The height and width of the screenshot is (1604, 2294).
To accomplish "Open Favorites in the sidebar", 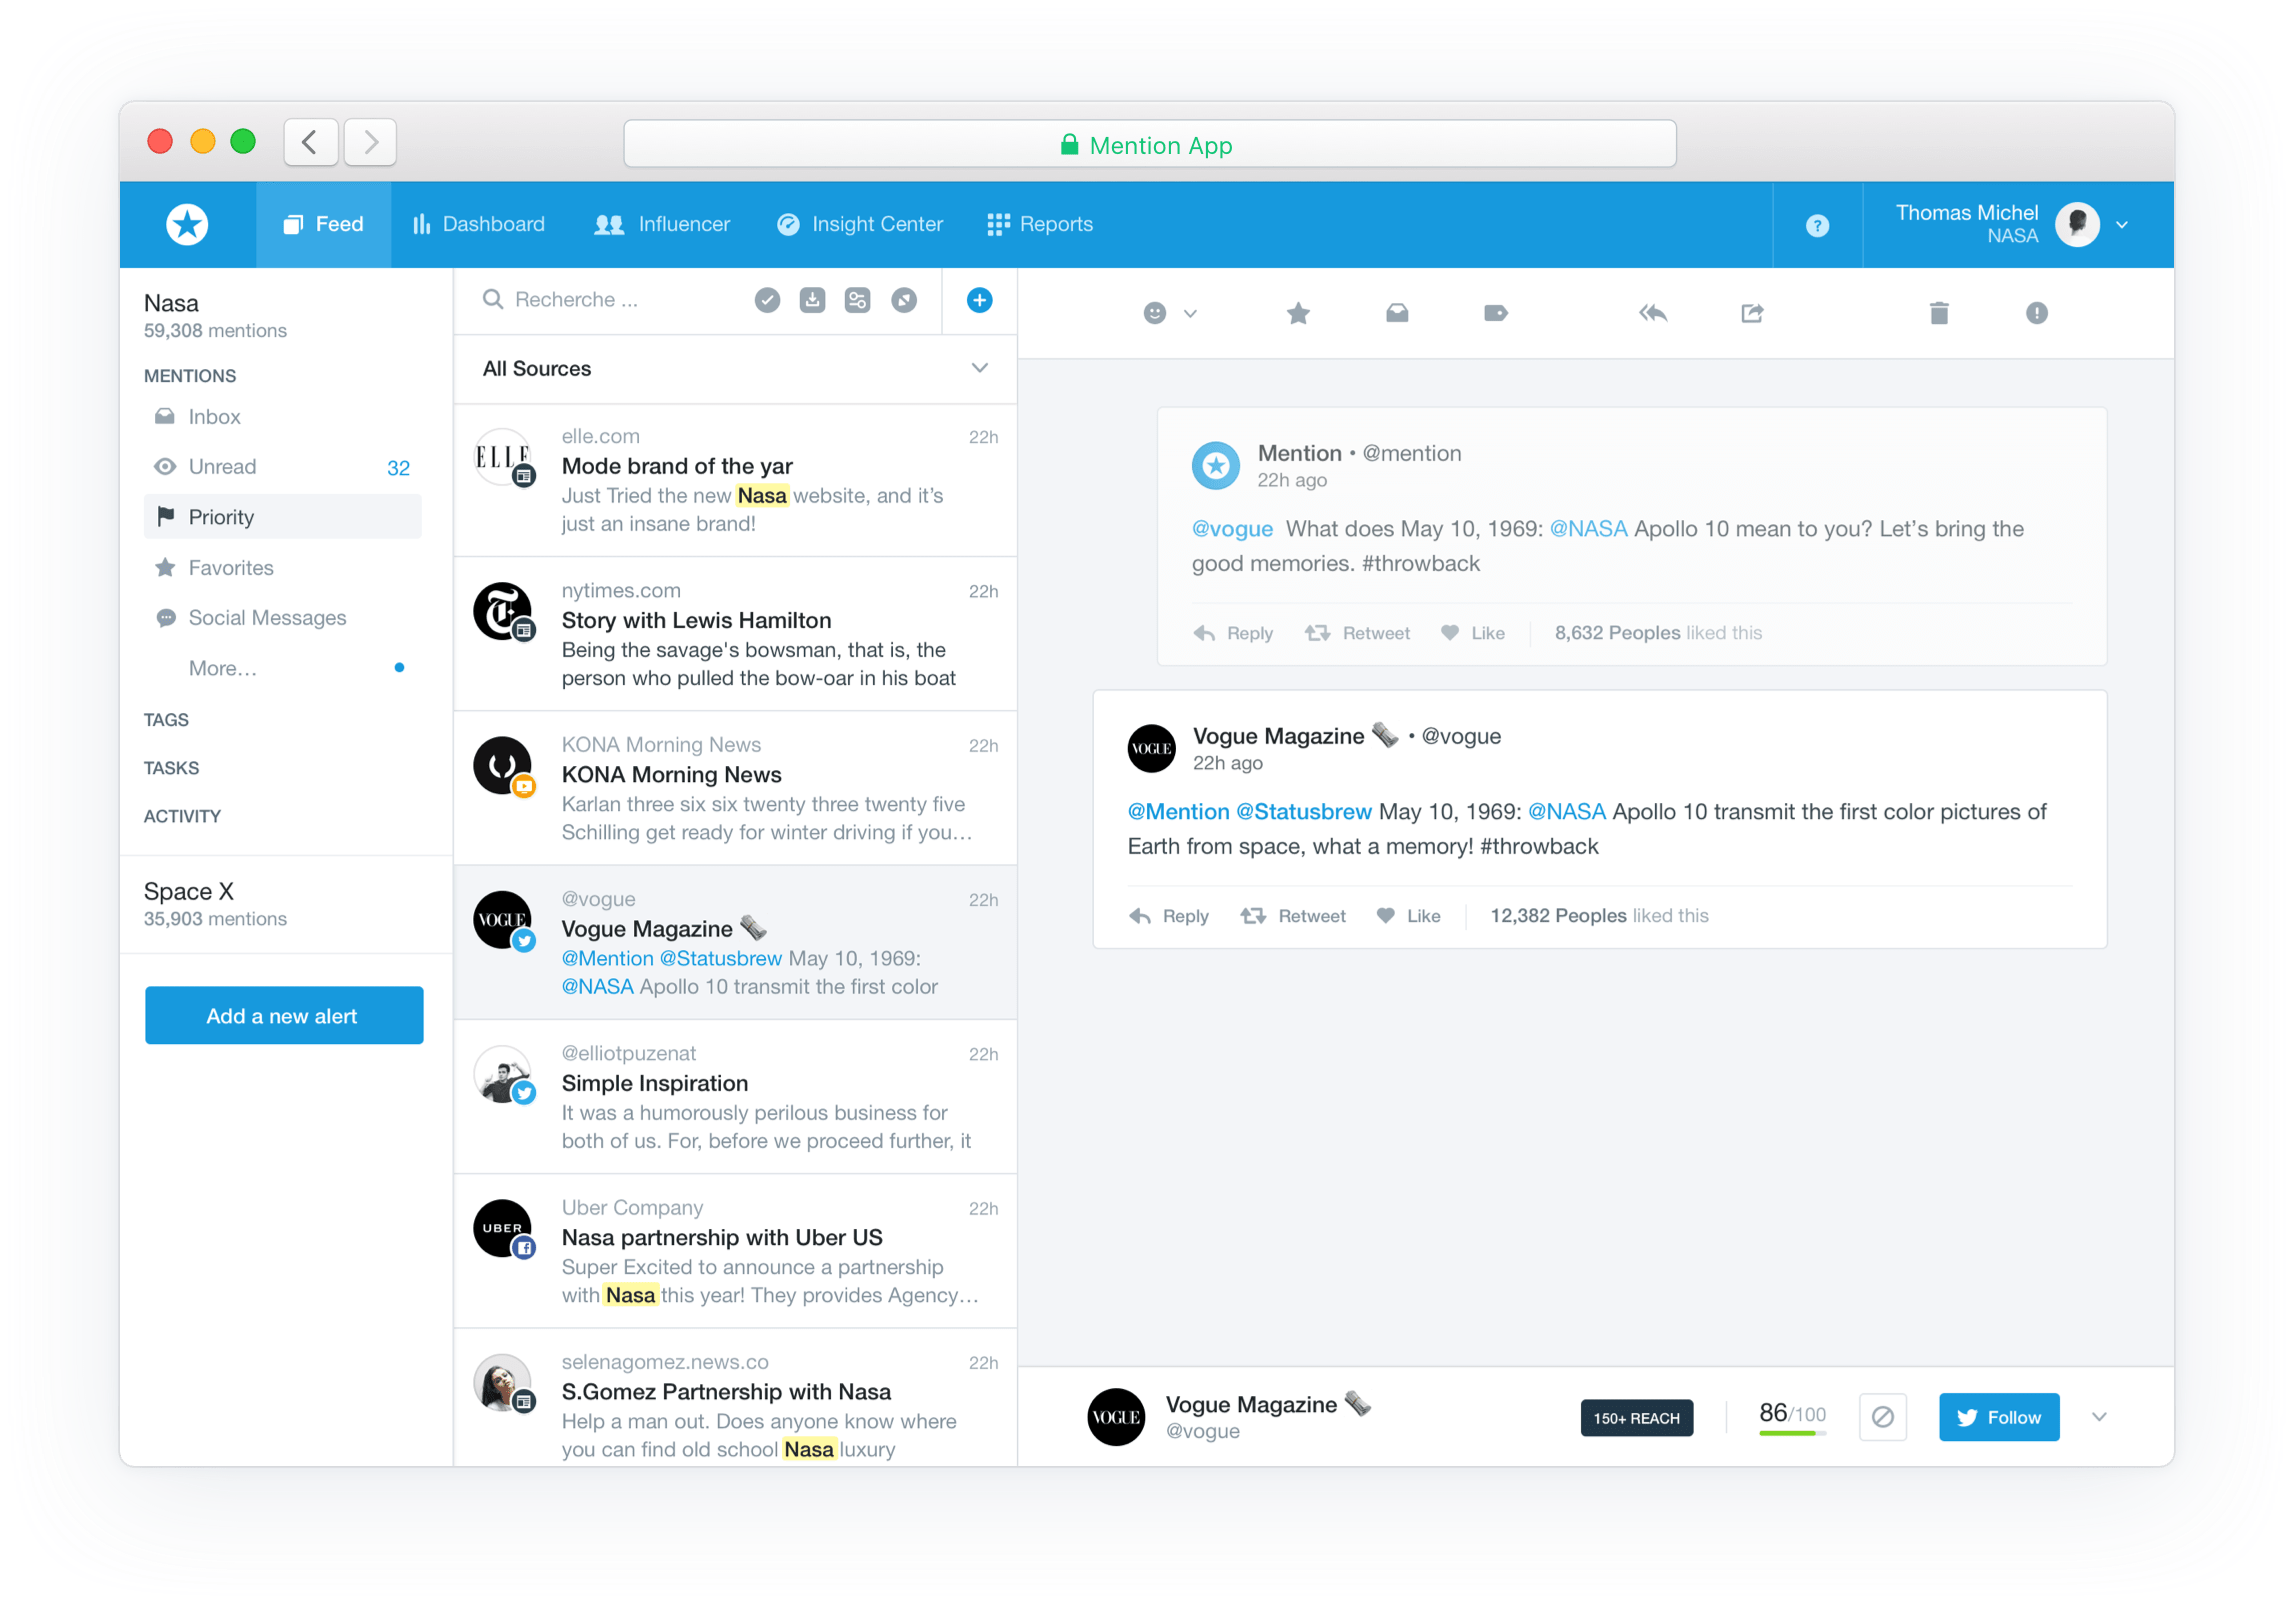I will (283, 568).
